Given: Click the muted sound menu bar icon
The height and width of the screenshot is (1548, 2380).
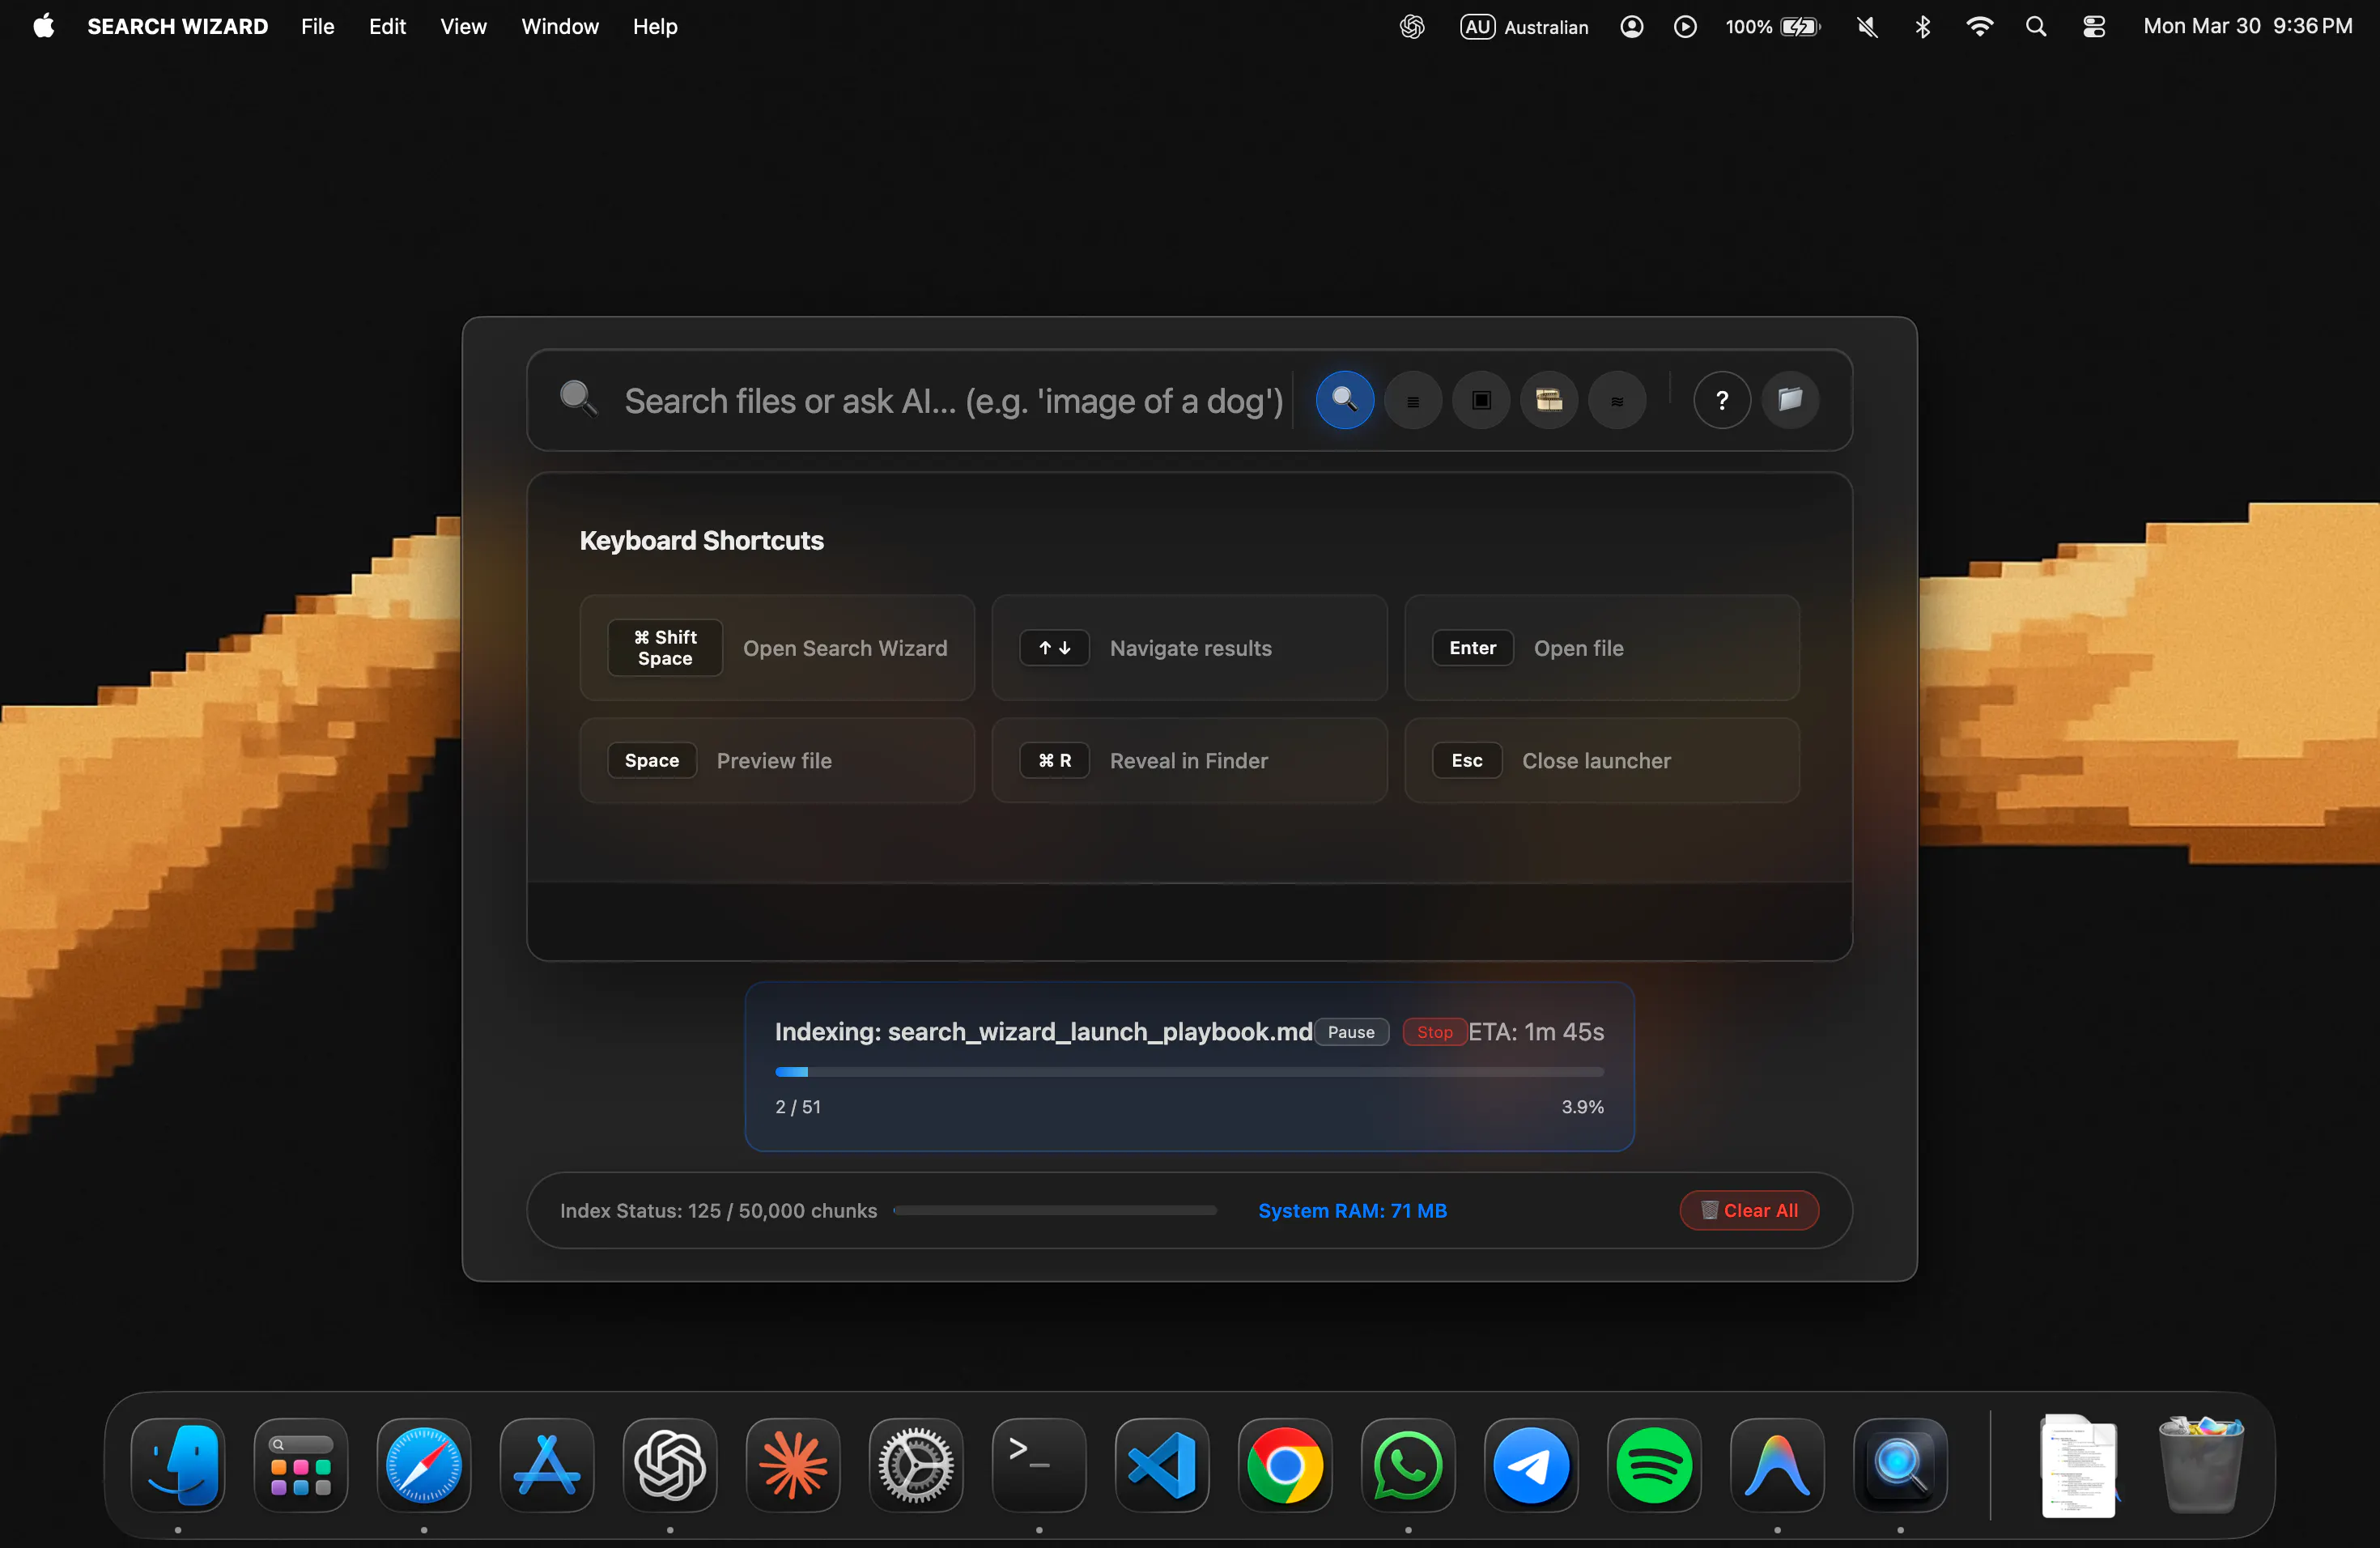Looking at the screenshot, I should (x=1867, y=26).
